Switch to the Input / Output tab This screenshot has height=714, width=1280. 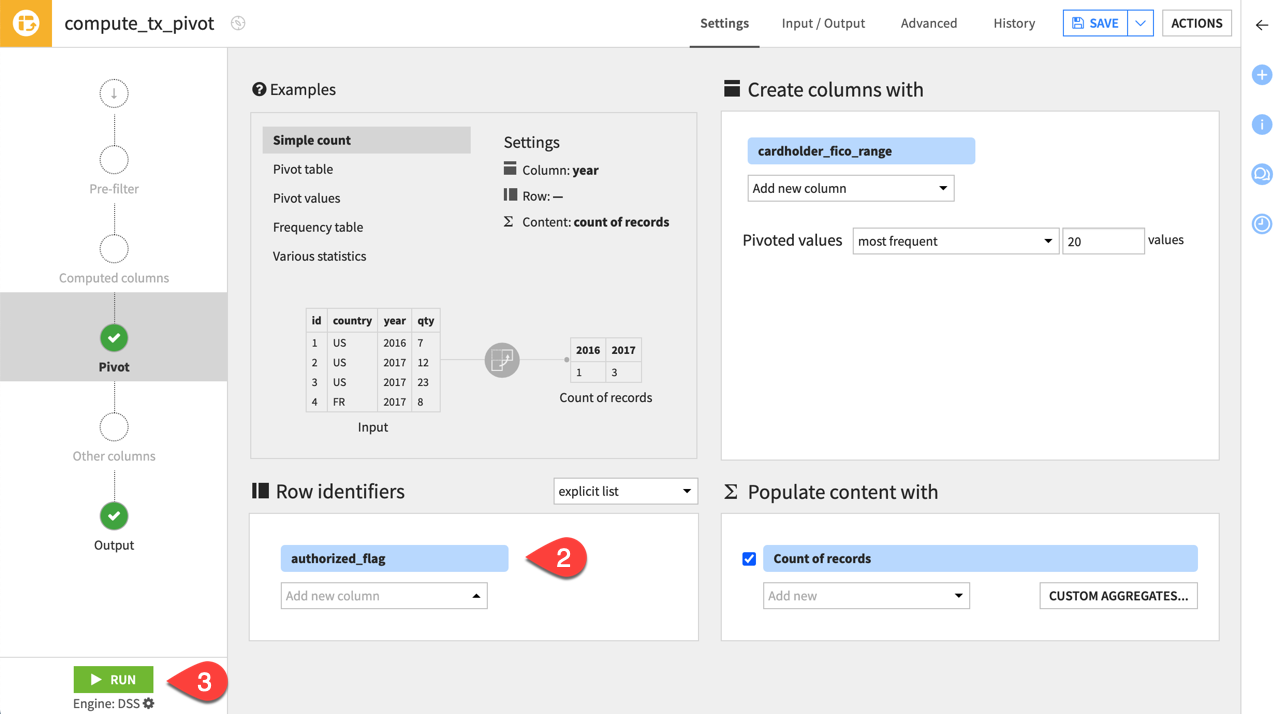pos(823,23)
